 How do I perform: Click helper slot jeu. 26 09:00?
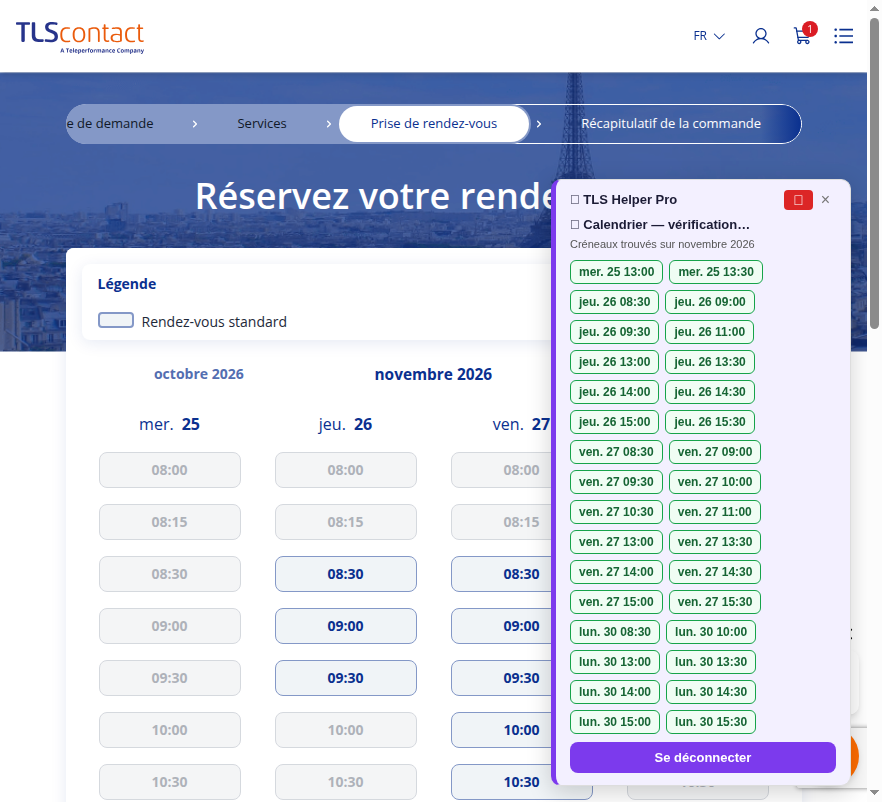pos(709,302)
